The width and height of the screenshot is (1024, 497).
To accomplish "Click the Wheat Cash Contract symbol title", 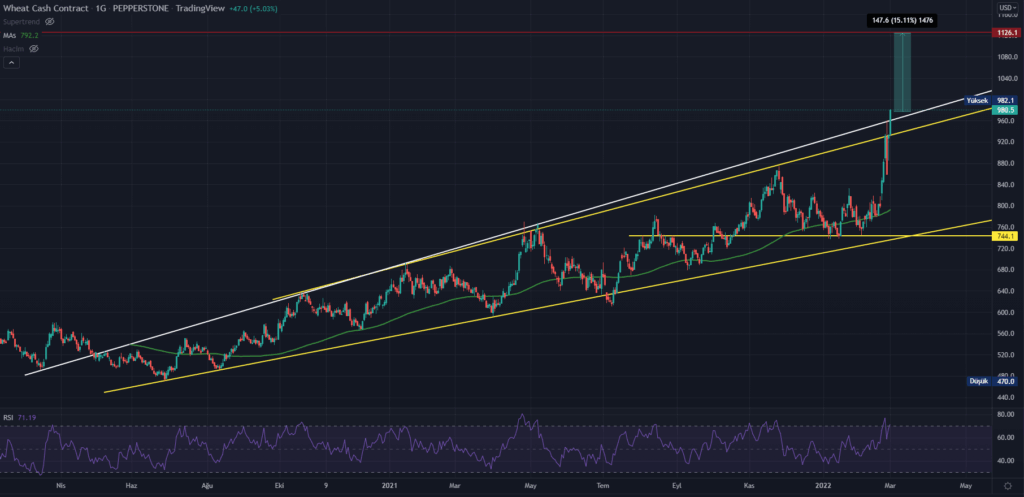I will 44,7.
